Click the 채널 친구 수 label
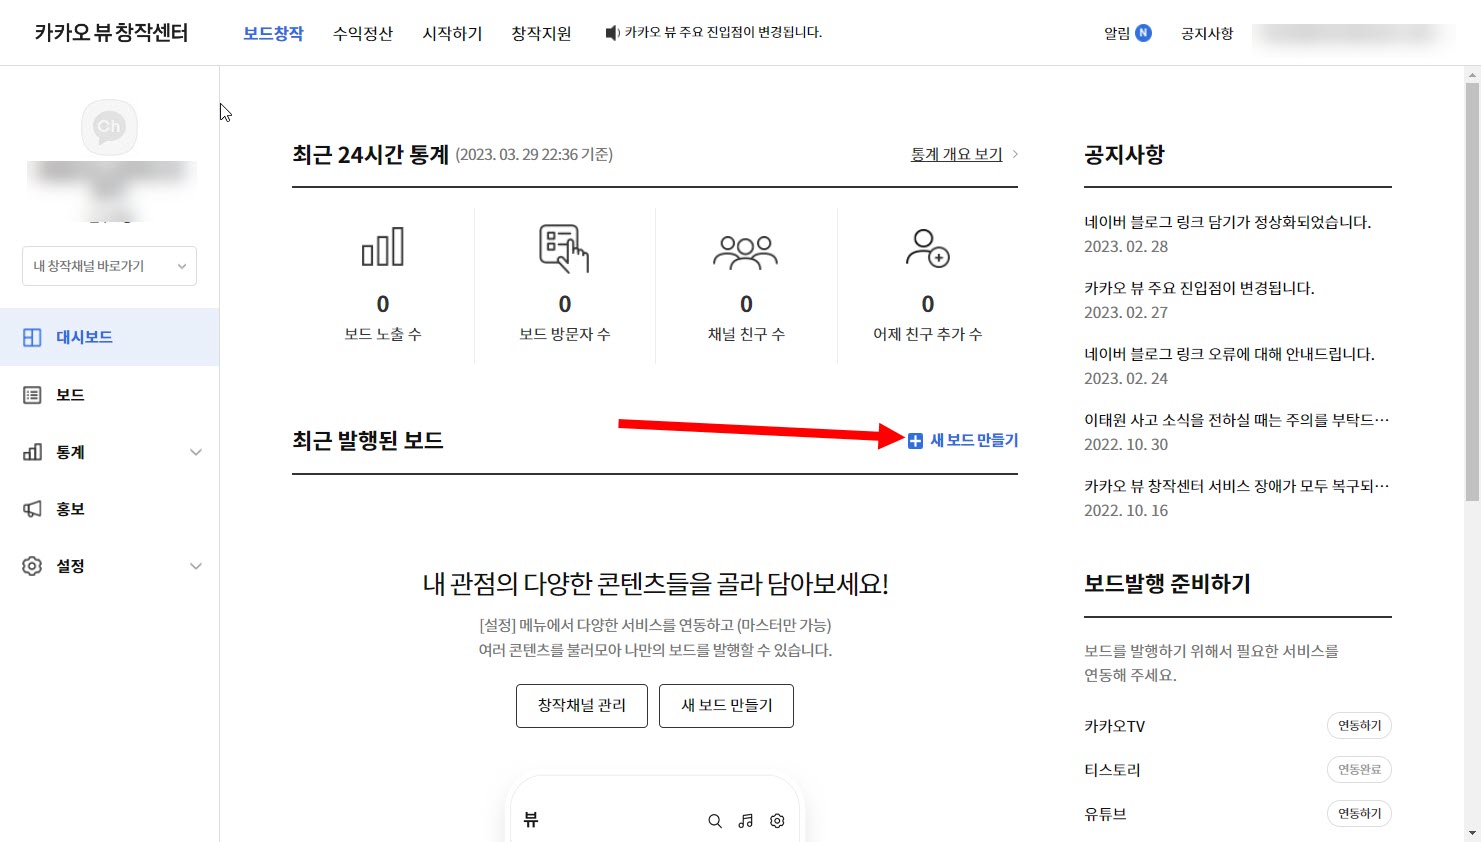Screen dimensions: 1481x842 [x=746, y=334]
